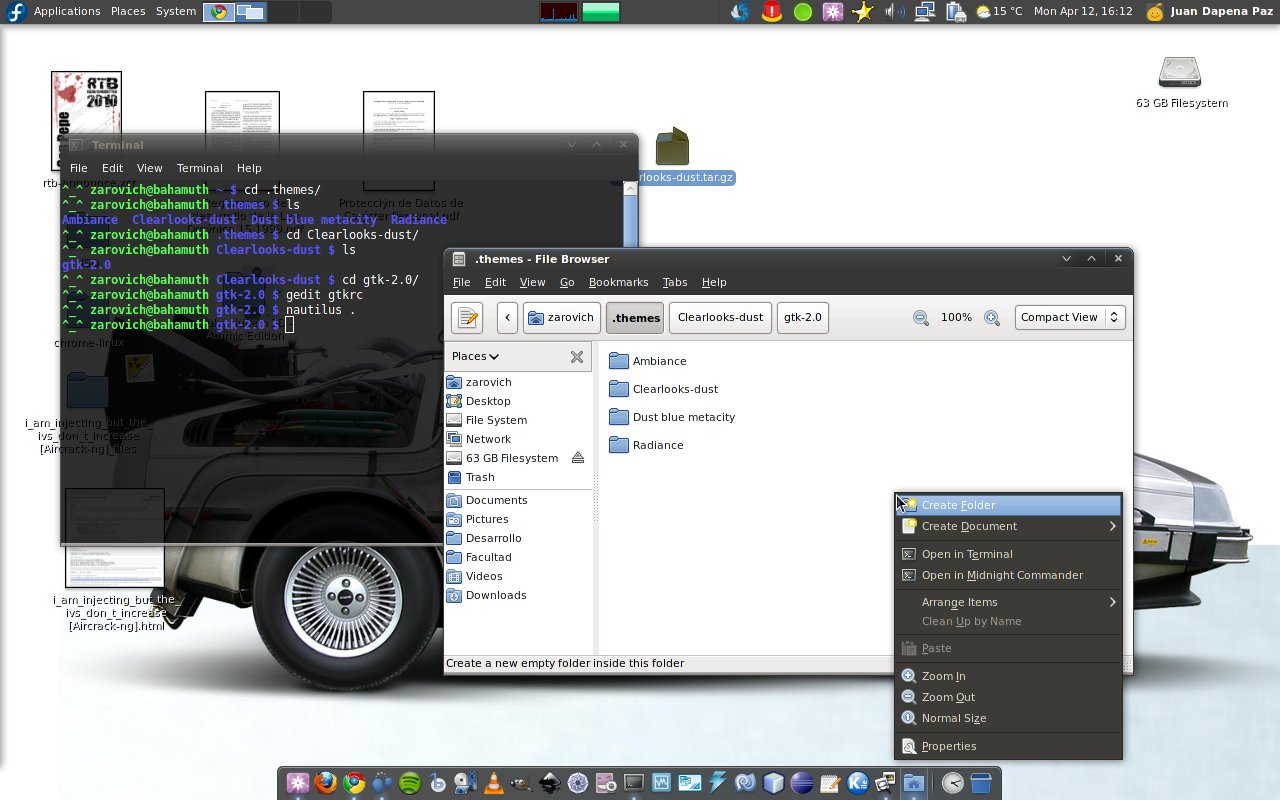Close the Places sidebar with X

577,356
